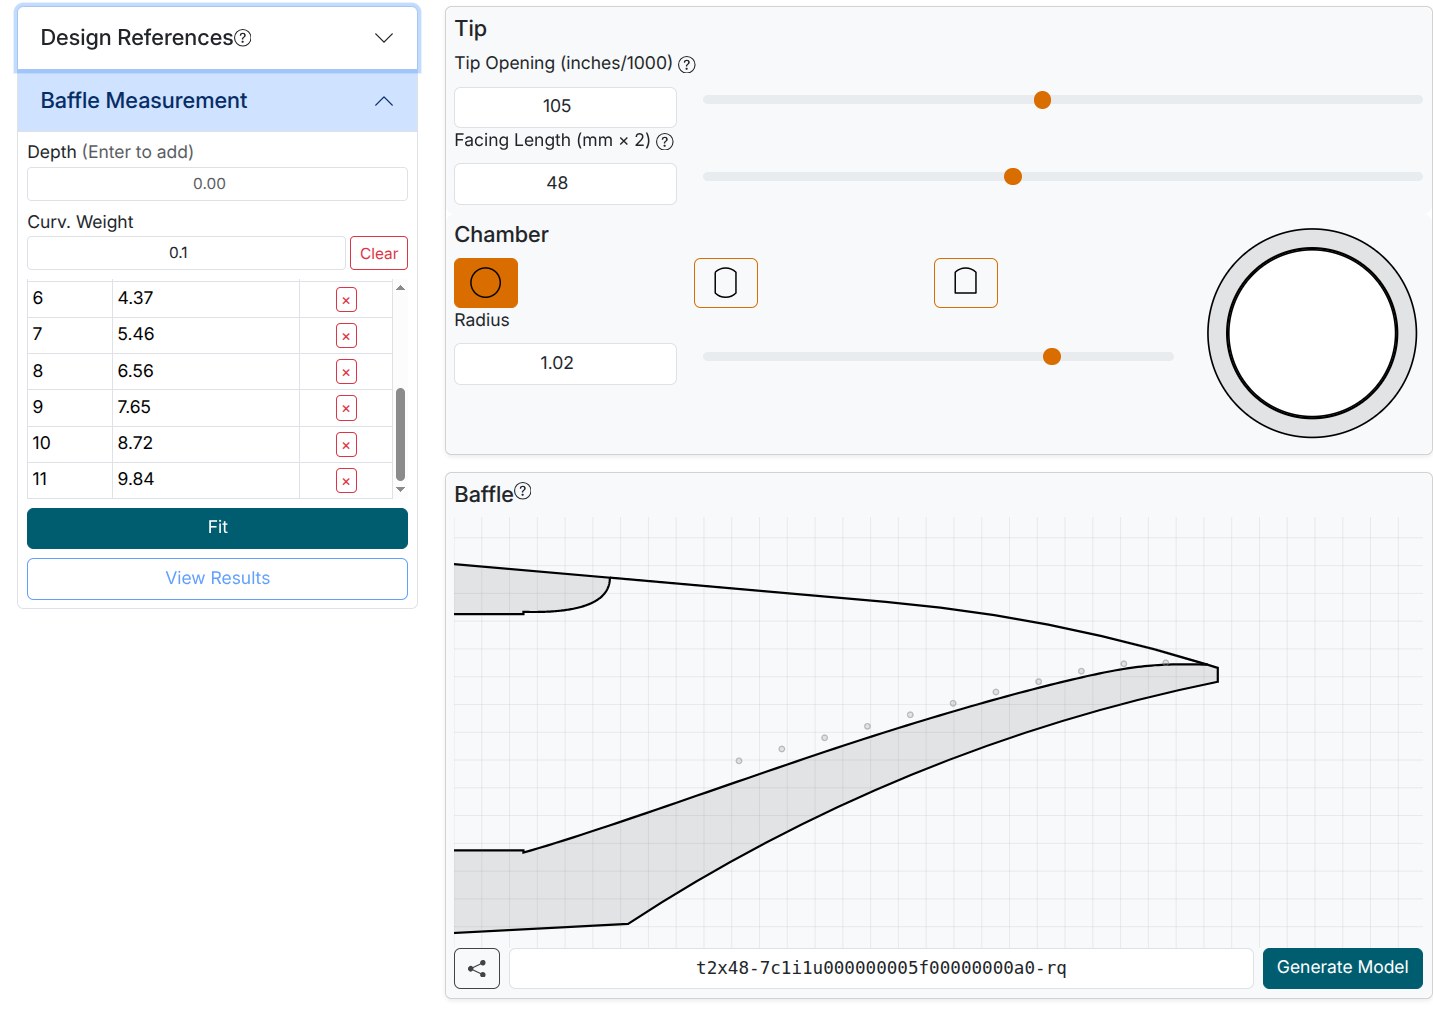Open Design References help icon

[243, 38]
